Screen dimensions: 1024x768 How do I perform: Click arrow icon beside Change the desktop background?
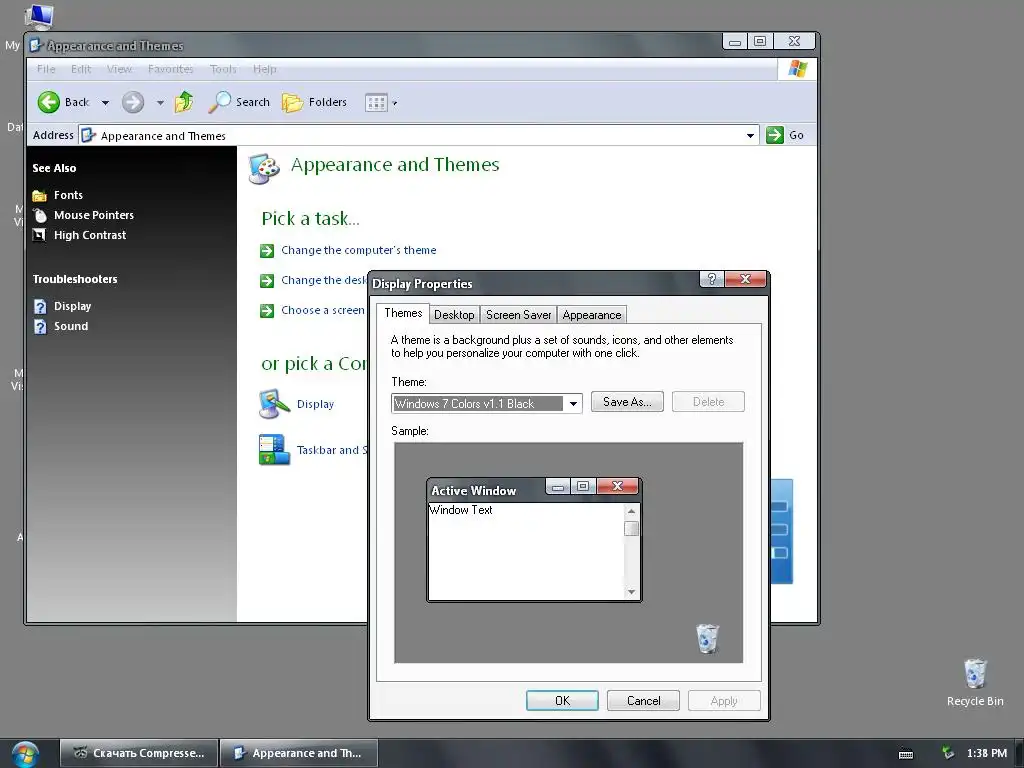267,281
